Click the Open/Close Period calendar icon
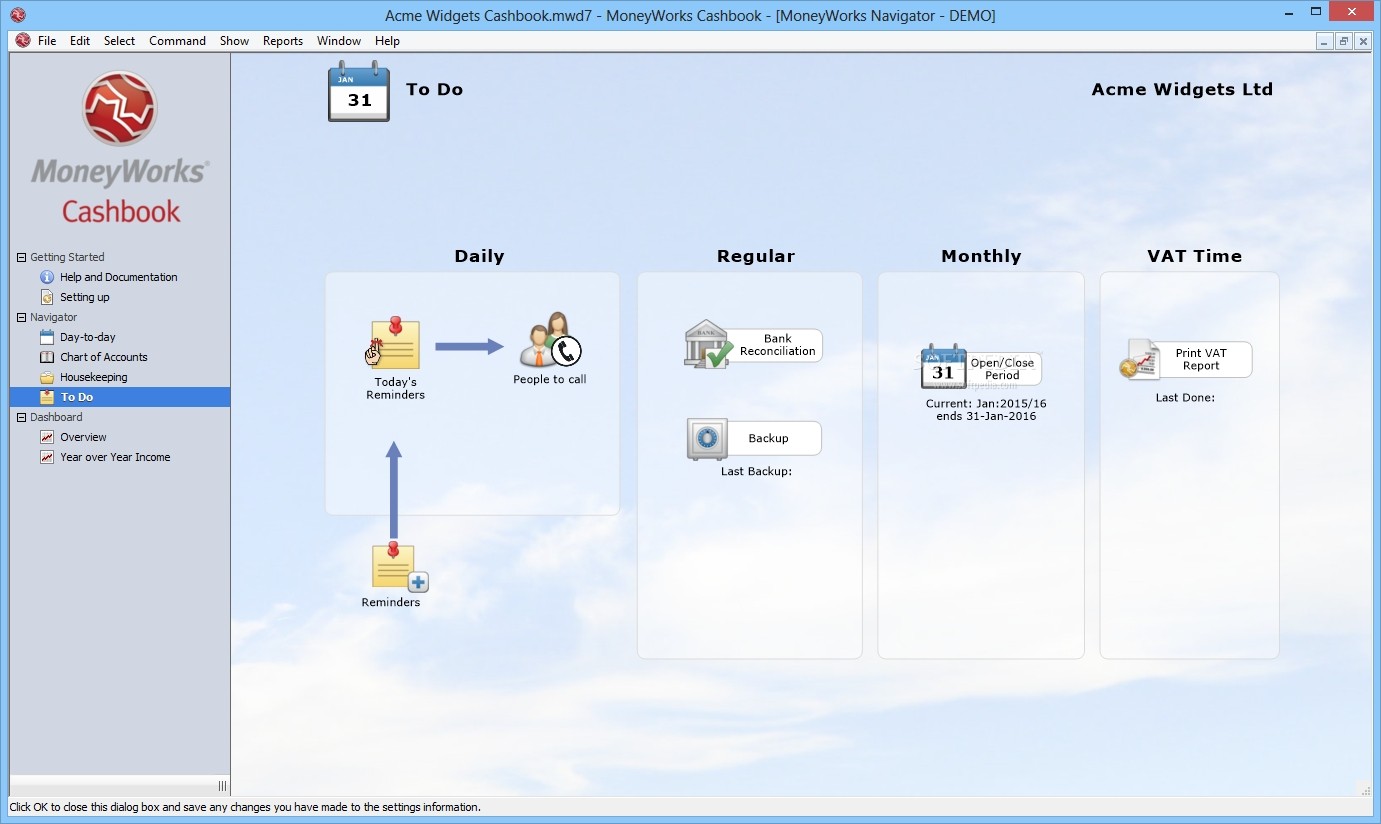The width and height of the screenshot is (1381, 824). coord(943,367)
